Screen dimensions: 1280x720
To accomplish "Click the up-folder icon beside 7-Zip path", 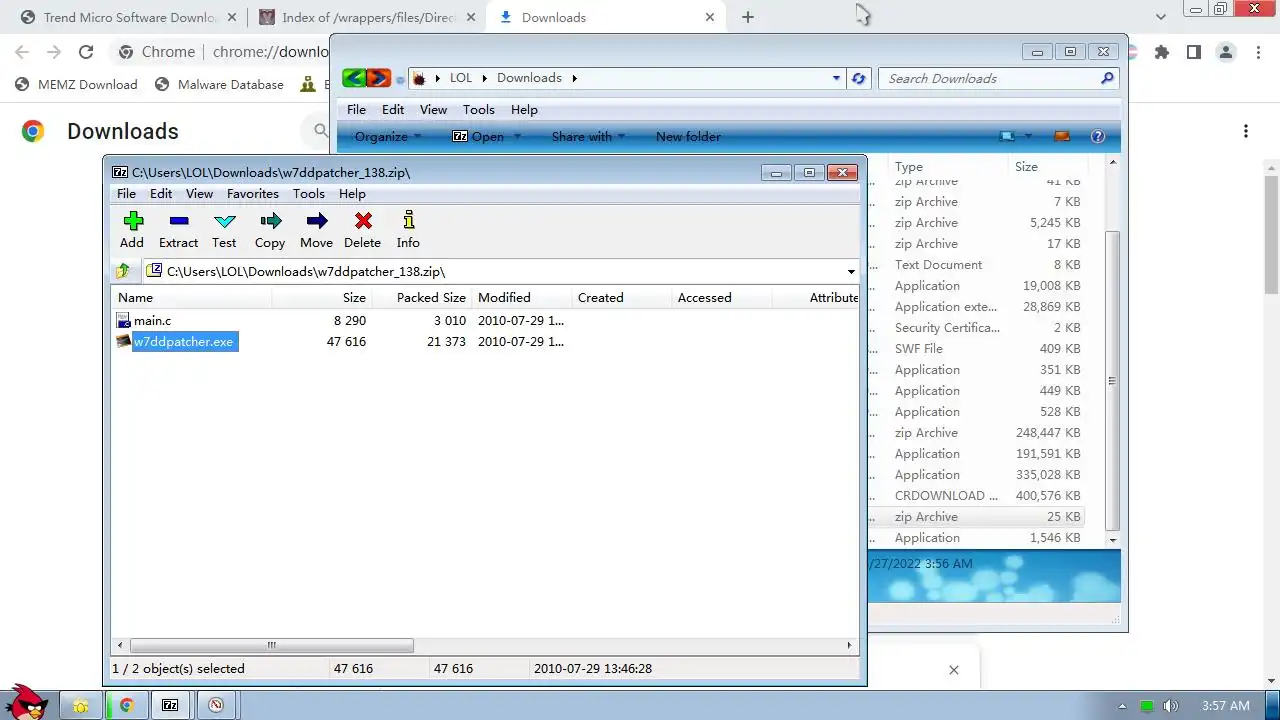I will 123,271.
